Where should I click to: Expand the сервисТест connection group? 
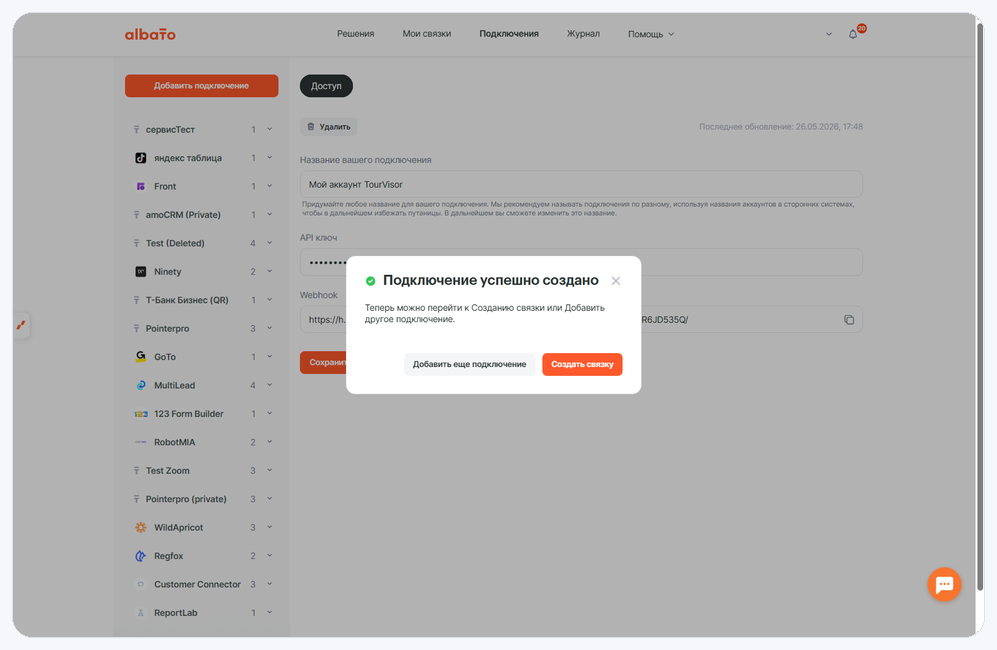270,129
